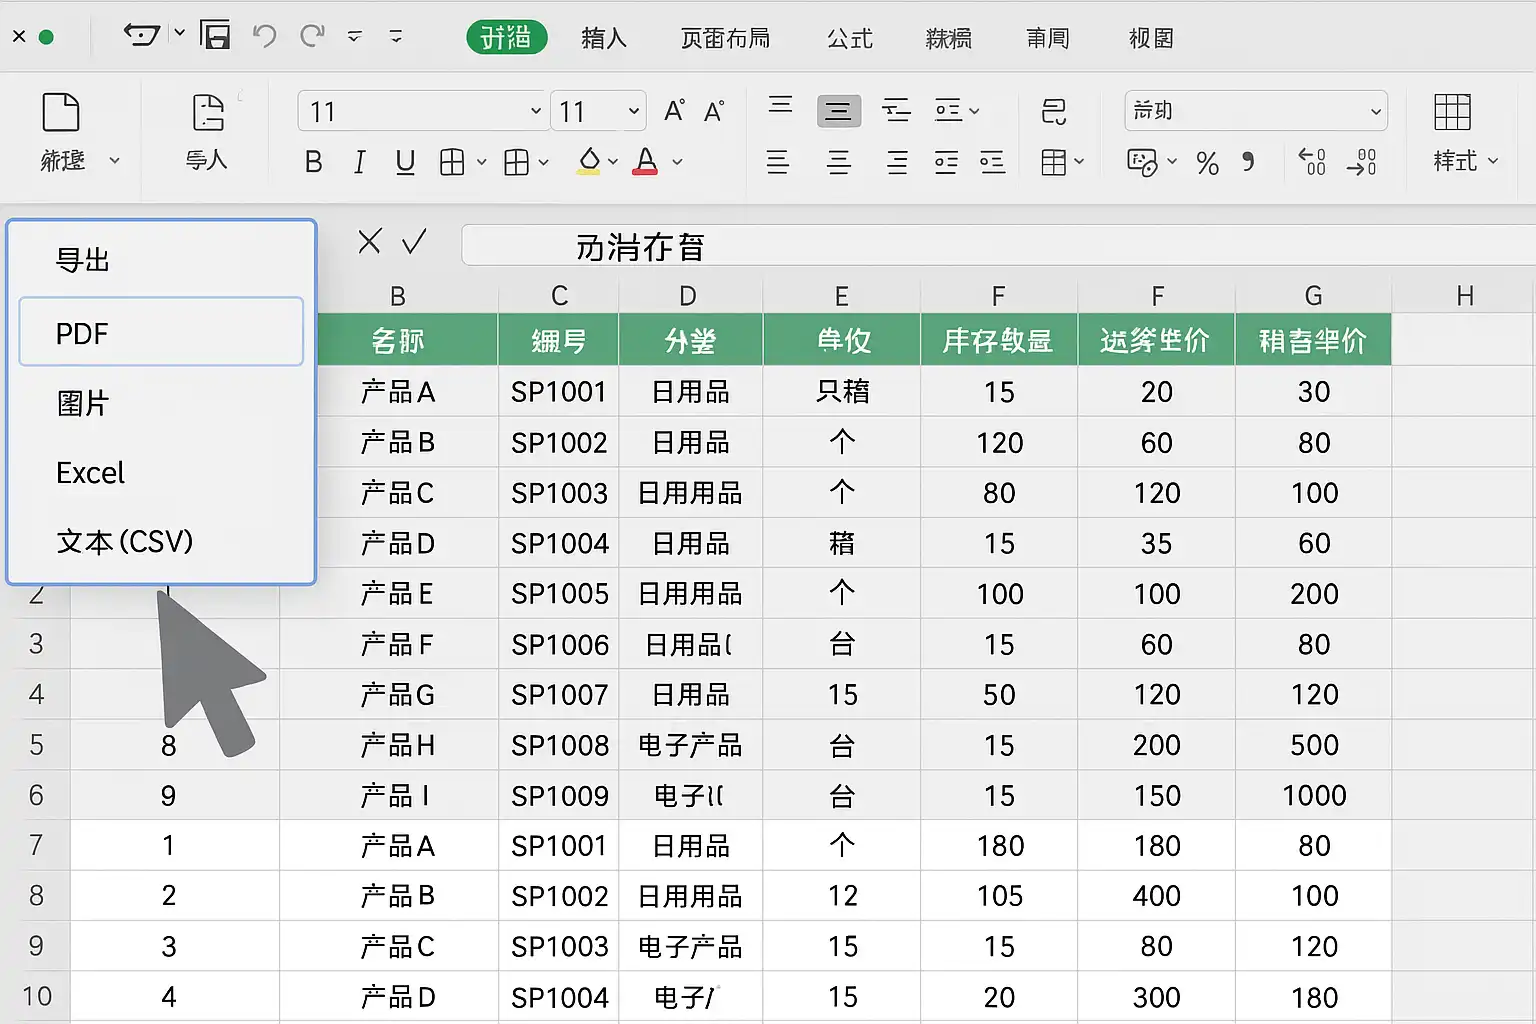Cancel formula entry with X icon

[370, 241]
